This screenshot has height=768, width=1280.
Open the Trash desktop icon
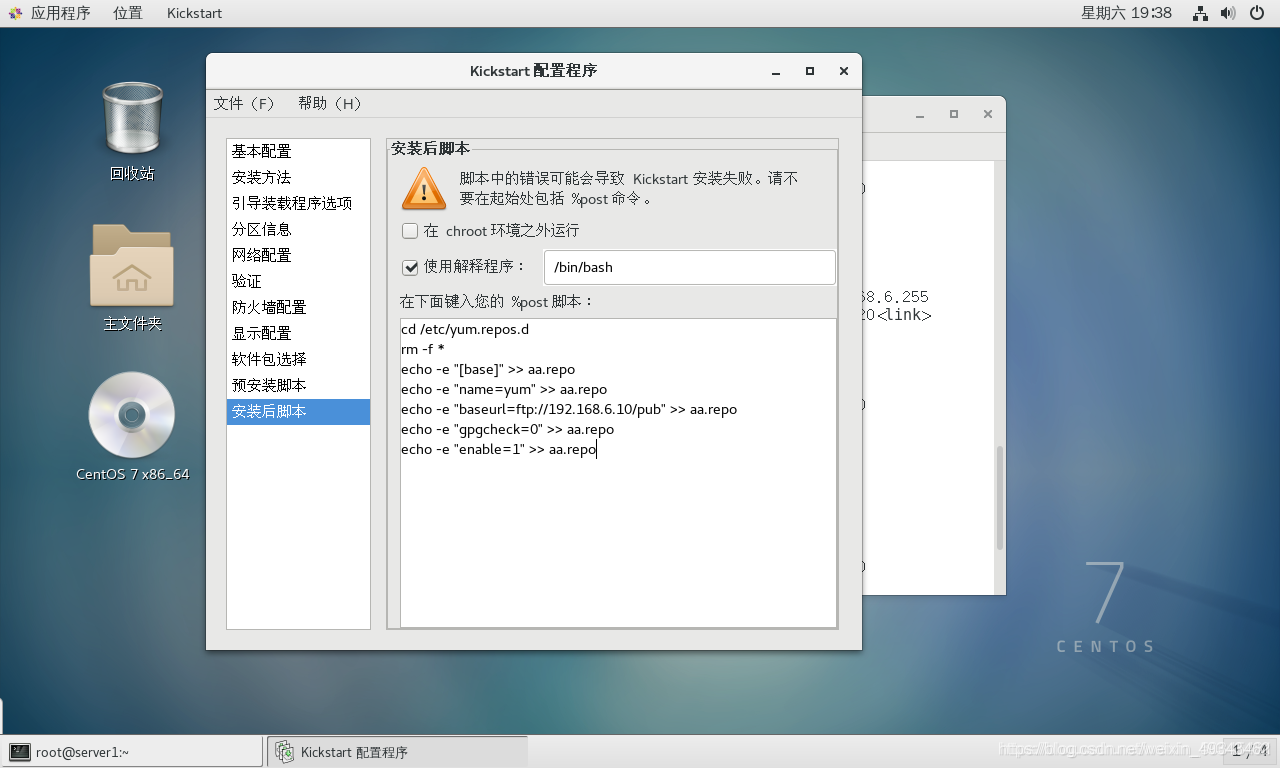132,120
